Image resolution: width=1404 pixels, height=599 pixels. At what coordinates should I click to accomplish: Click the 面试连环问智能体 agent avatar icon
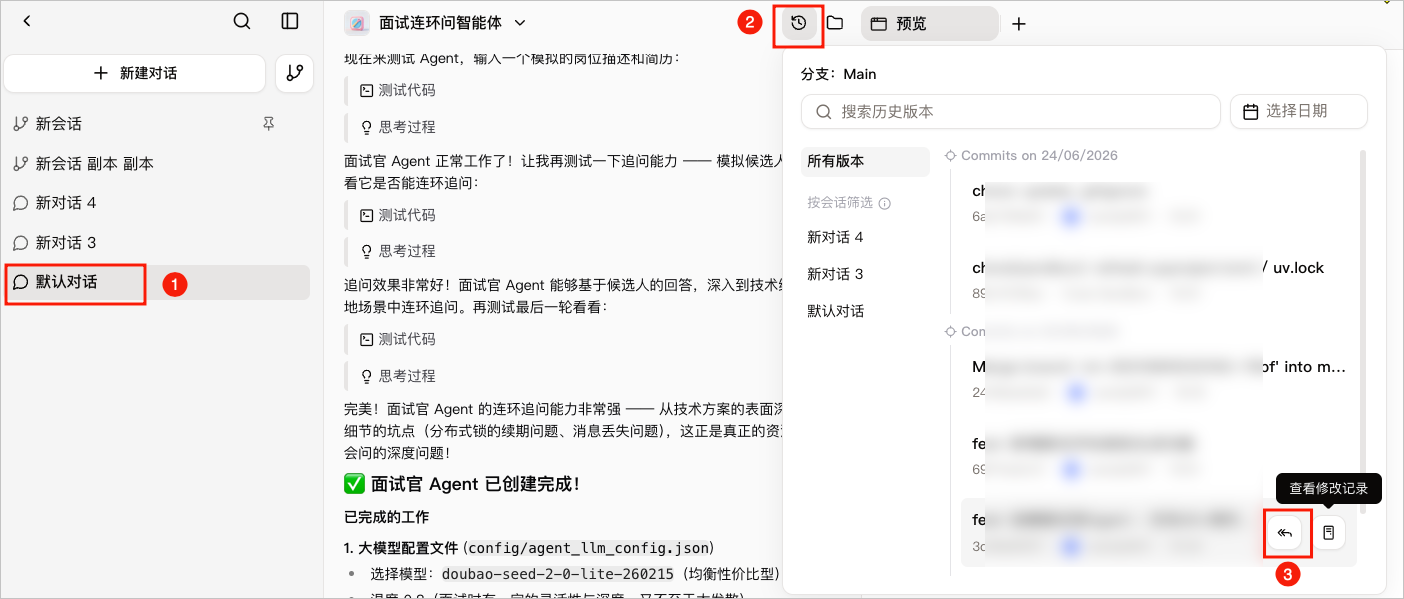tap(357, 23)
